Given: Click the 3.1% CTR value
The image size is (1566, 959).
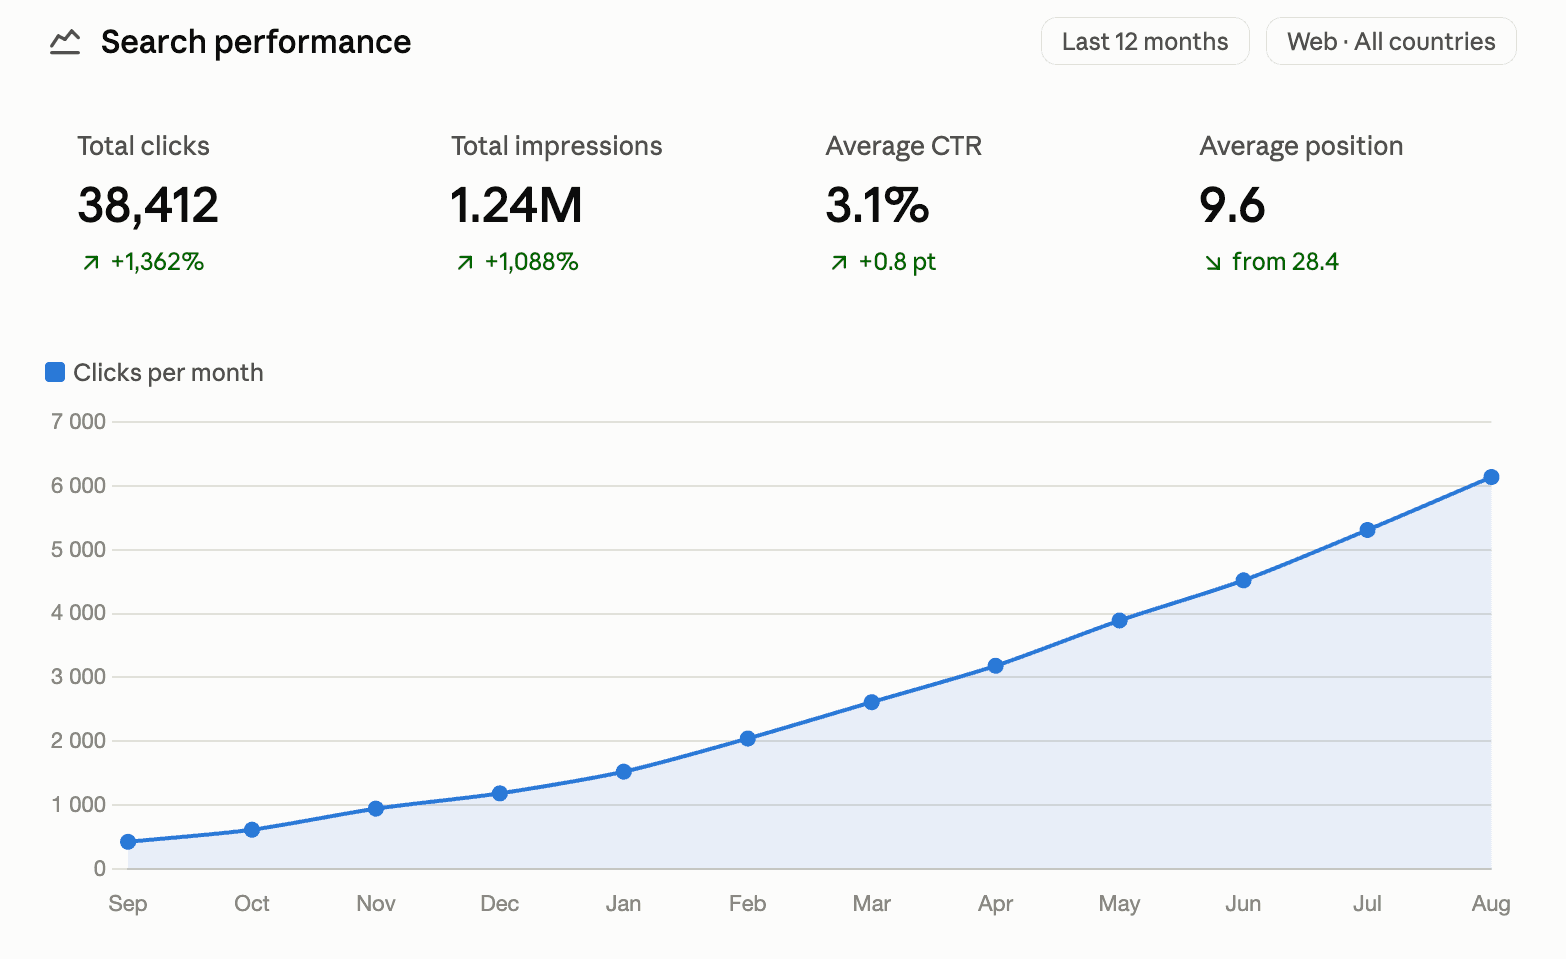Looking at the screenshot, I should (x=877, y=205).
